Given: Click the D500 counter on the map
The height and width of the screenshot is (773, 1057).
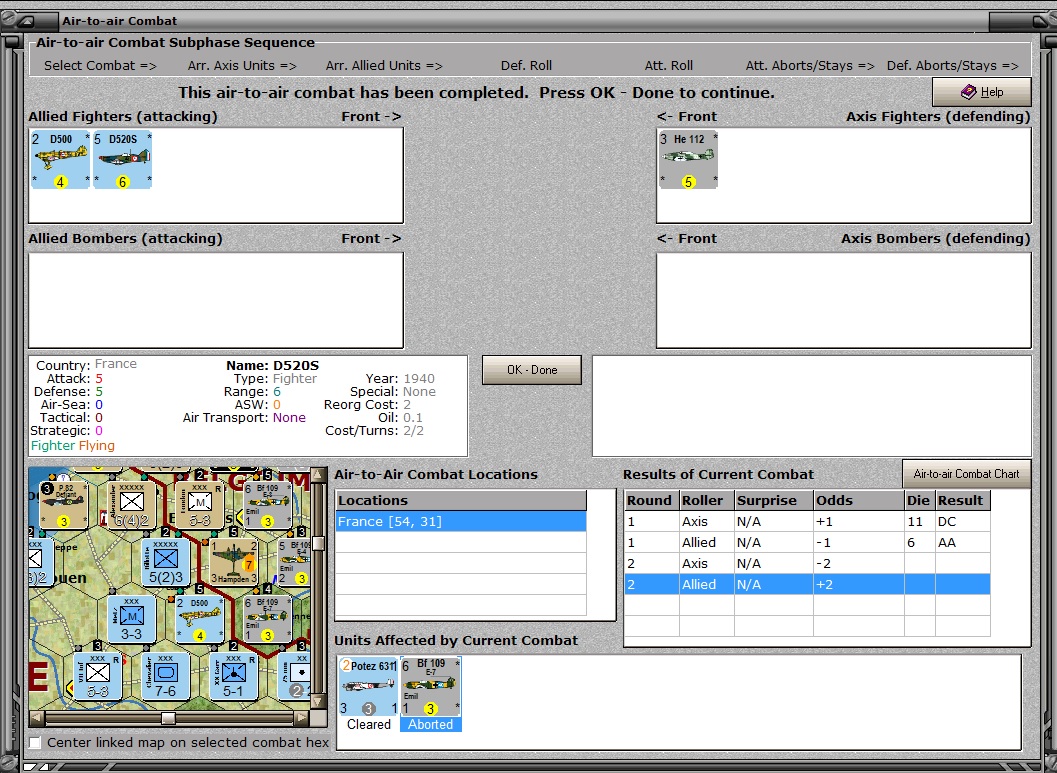Looking at the screenshot, I should pyautogui.click(x=200, y=619).
